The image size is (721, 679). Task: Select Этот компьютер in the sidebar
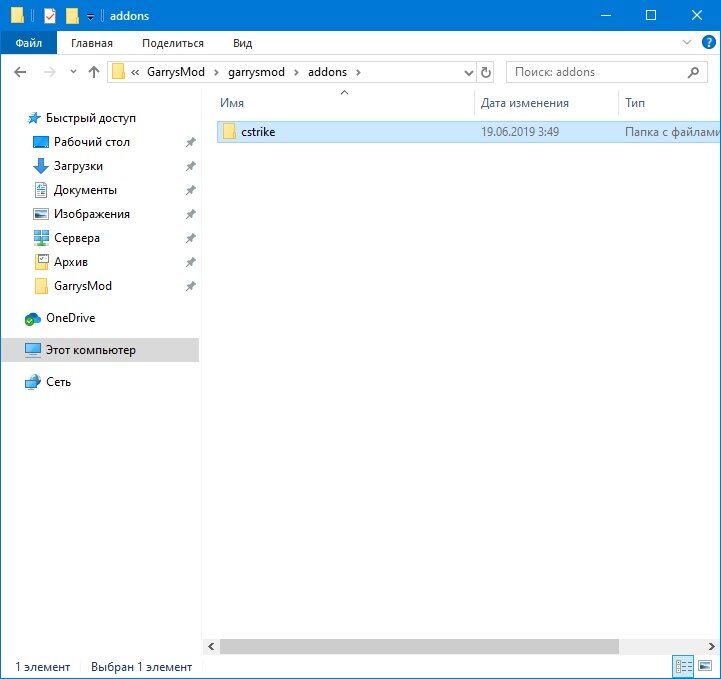100,350
